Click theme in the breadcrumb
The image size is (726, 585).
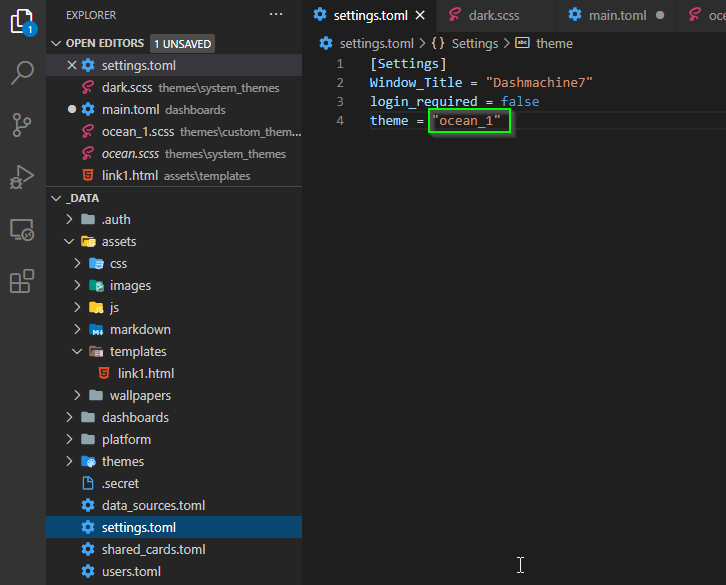coord(554,44)
